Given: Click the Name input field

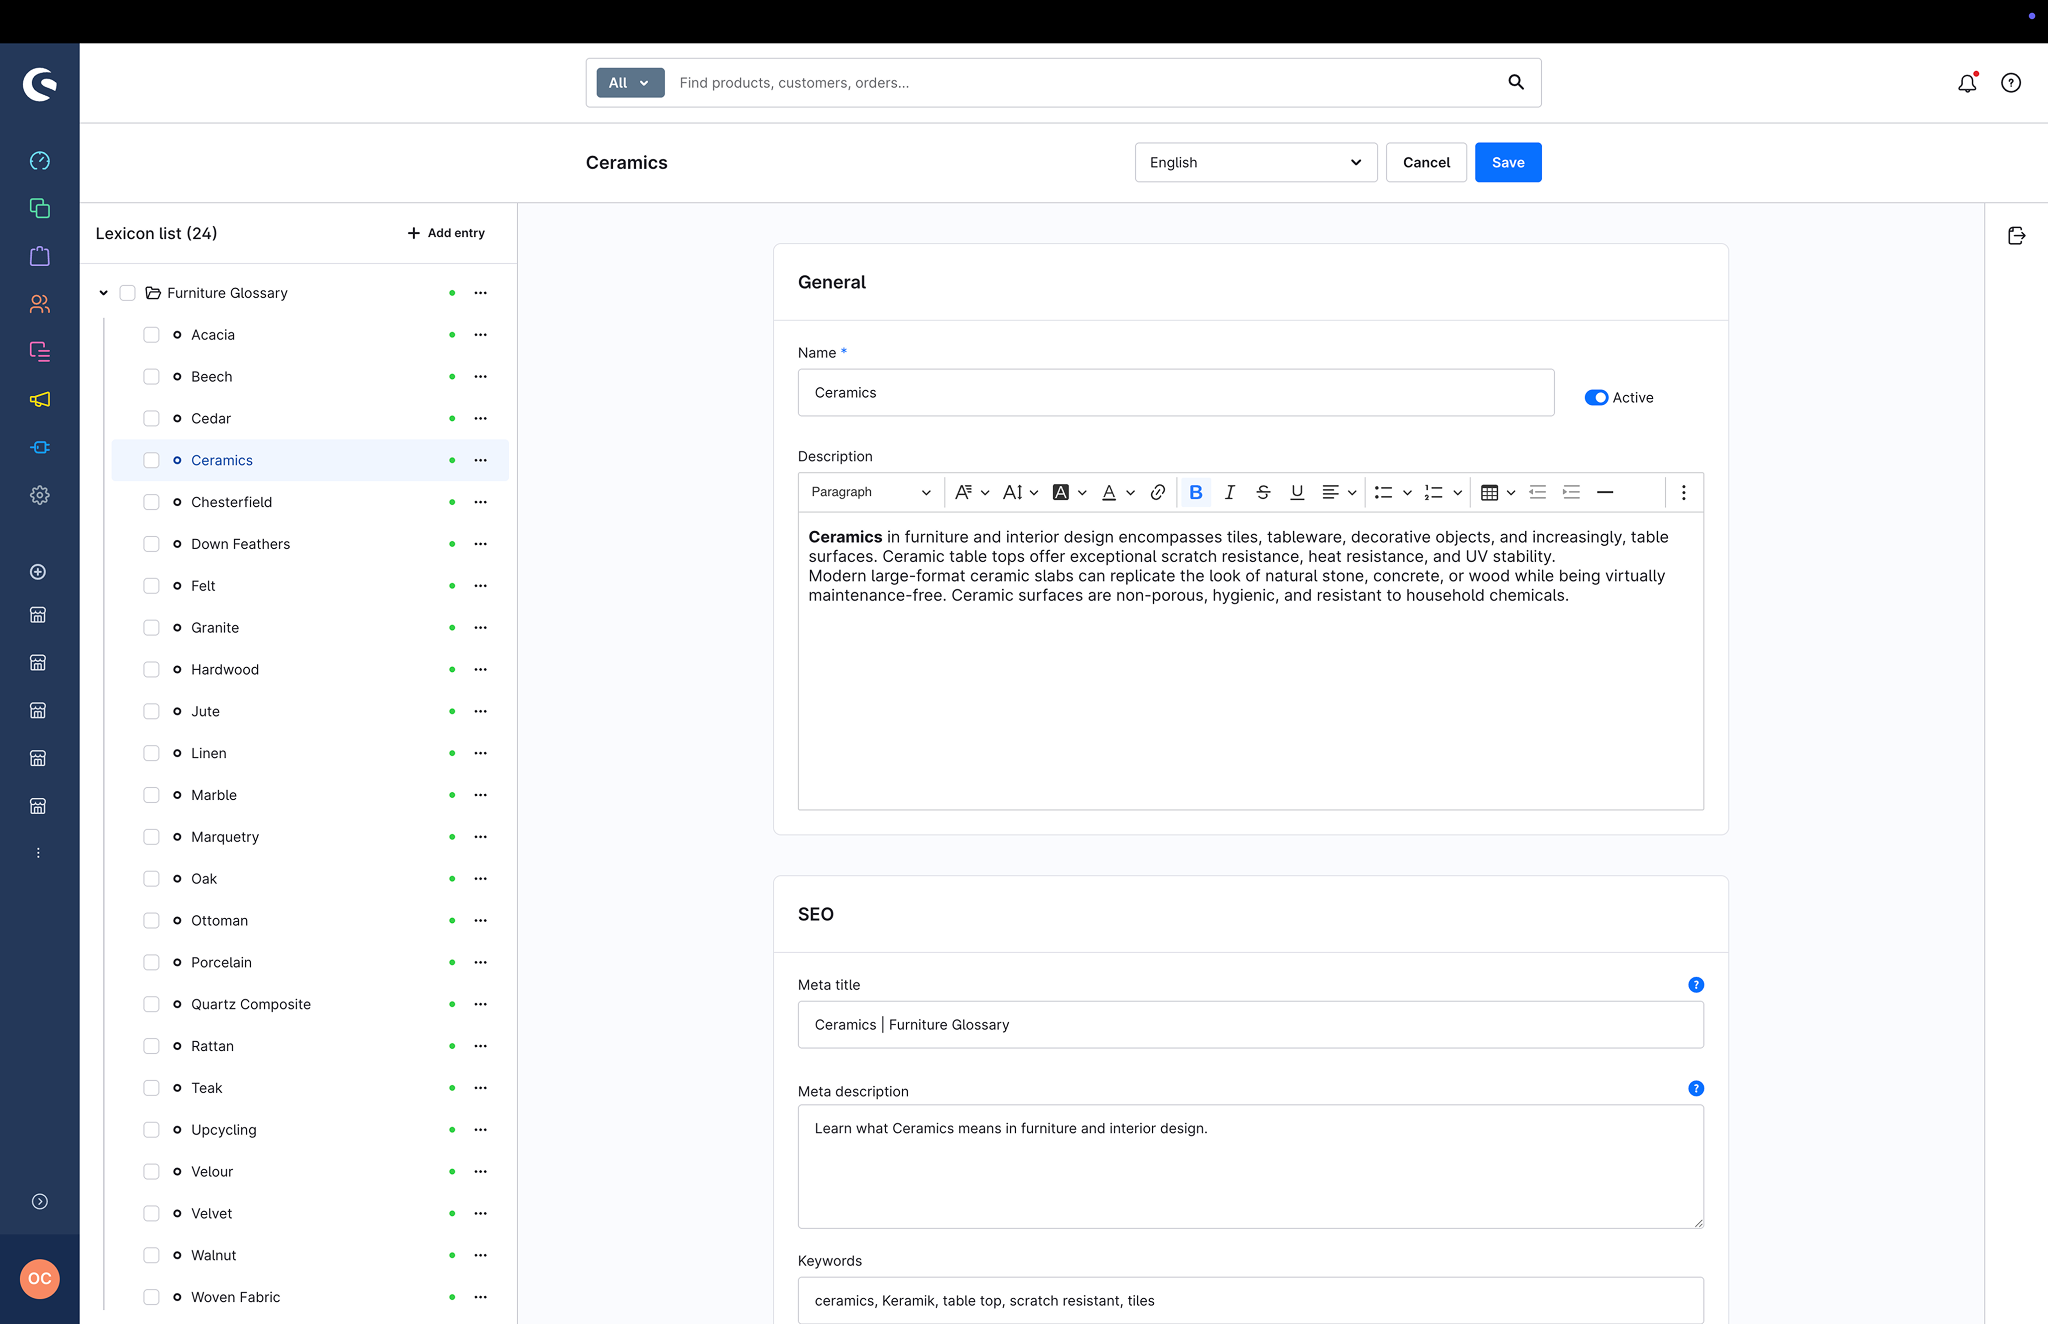Looking at the screenshot, I should [1176, 392].
